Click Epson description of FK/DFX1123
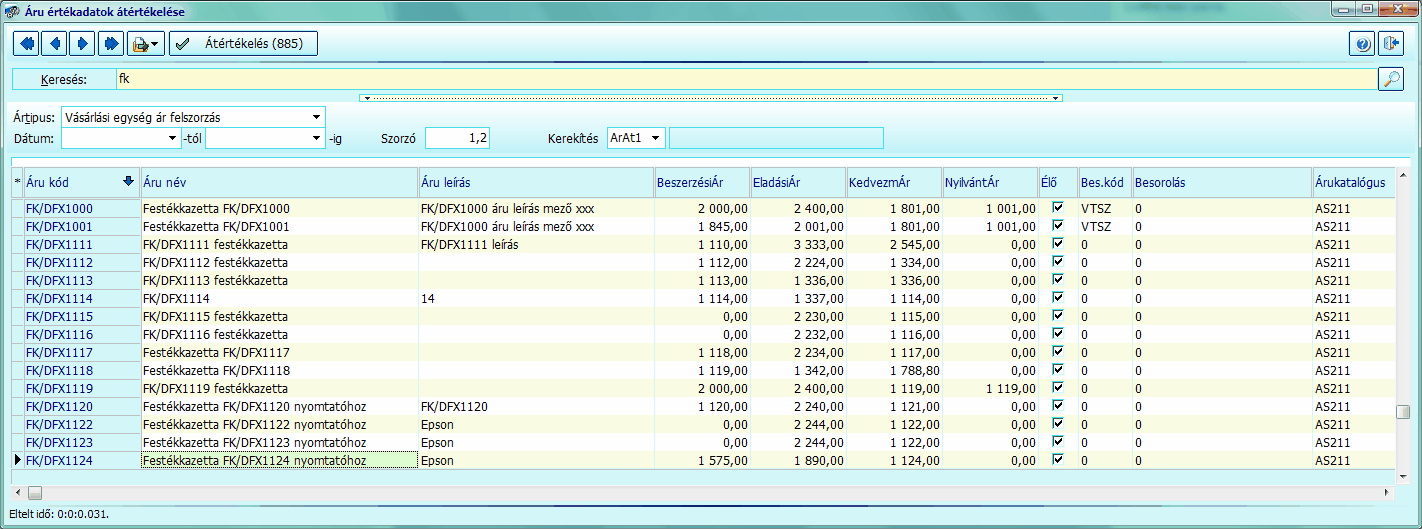The height and width of the screenshot is (529, 1422). tap(536, 442)
